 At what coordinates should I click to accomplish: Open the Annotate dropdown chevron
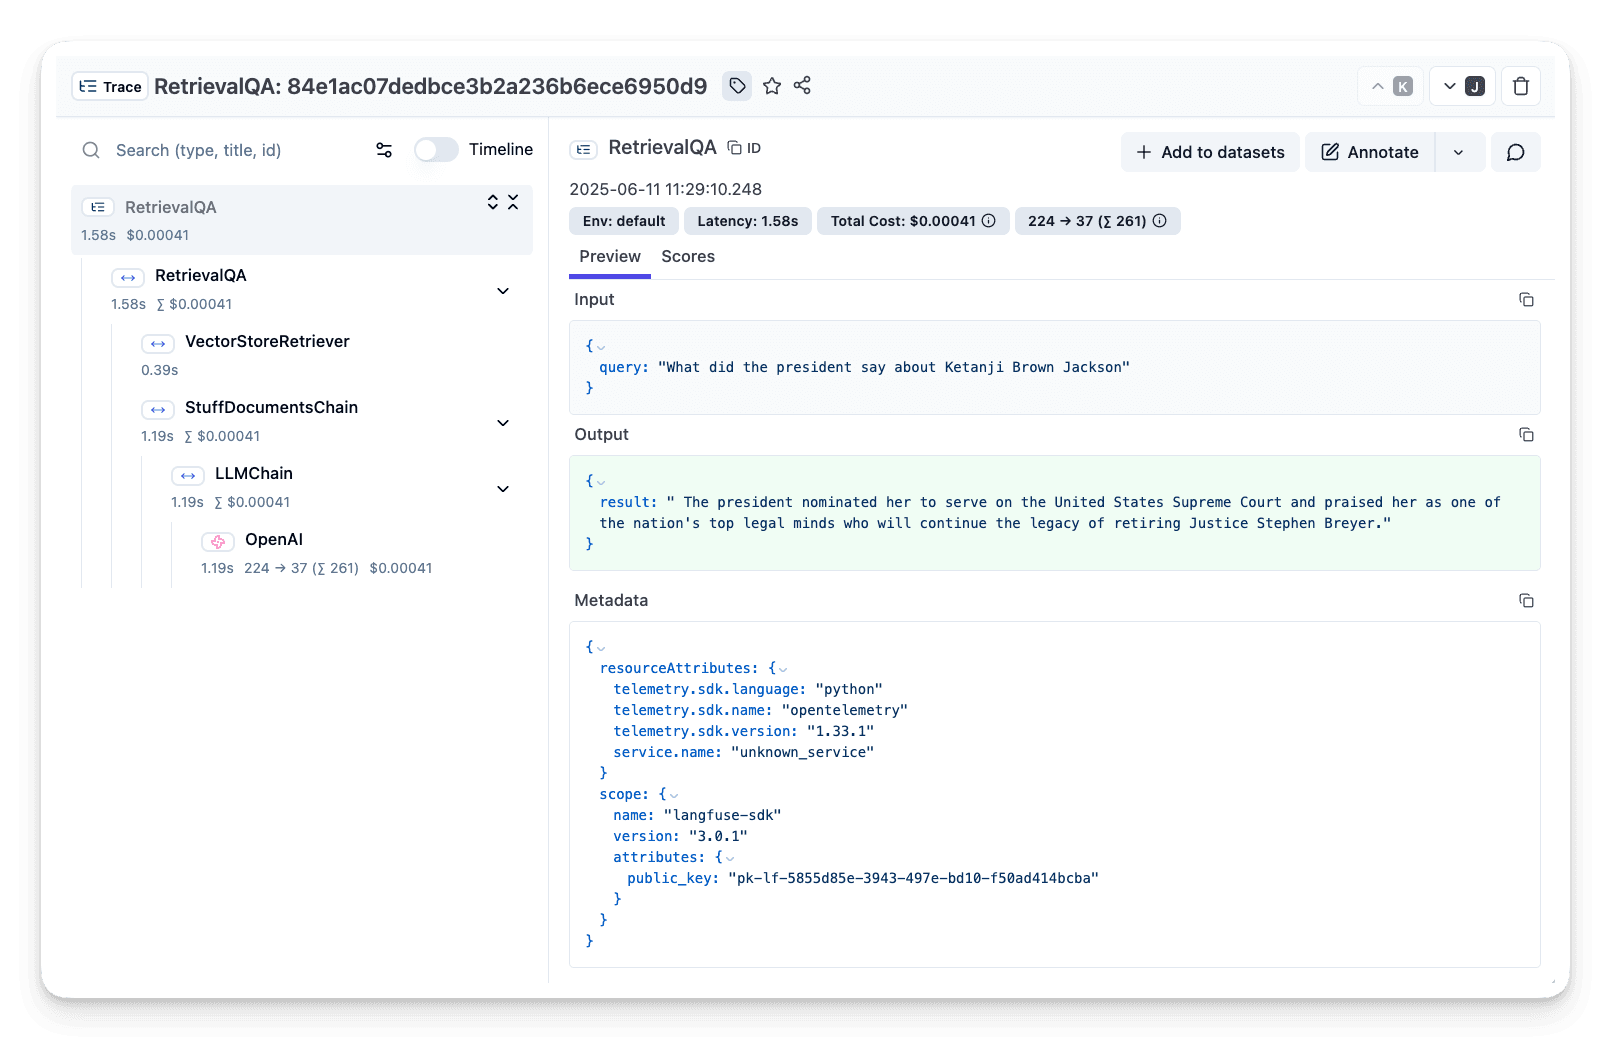1459,152
